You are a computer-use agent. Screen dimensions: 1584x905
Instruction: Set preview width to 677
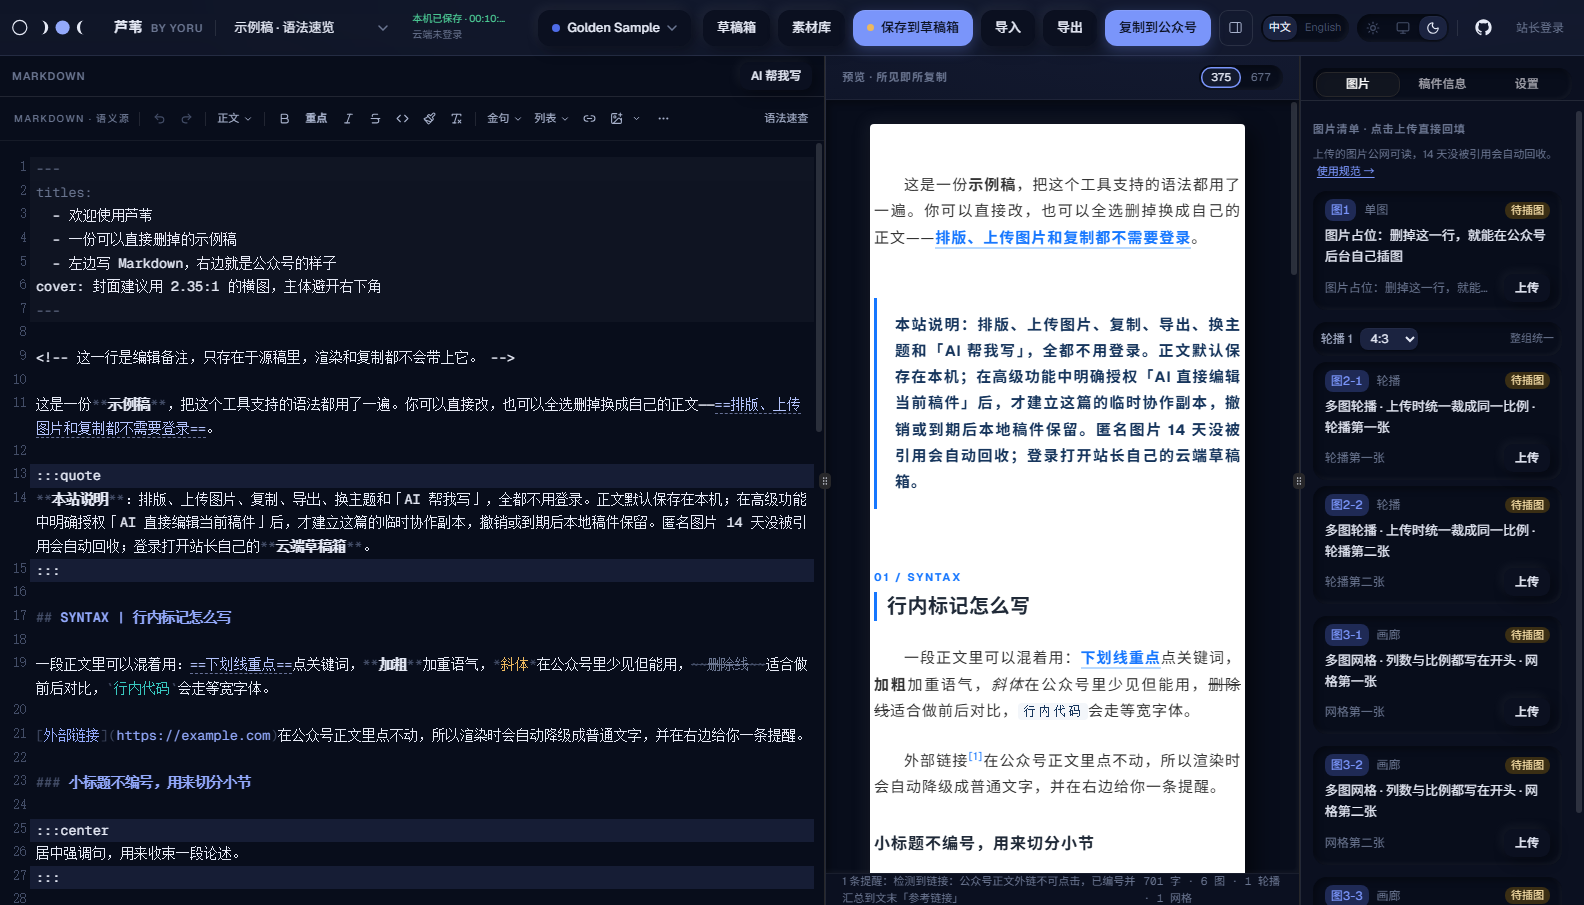1261,77
